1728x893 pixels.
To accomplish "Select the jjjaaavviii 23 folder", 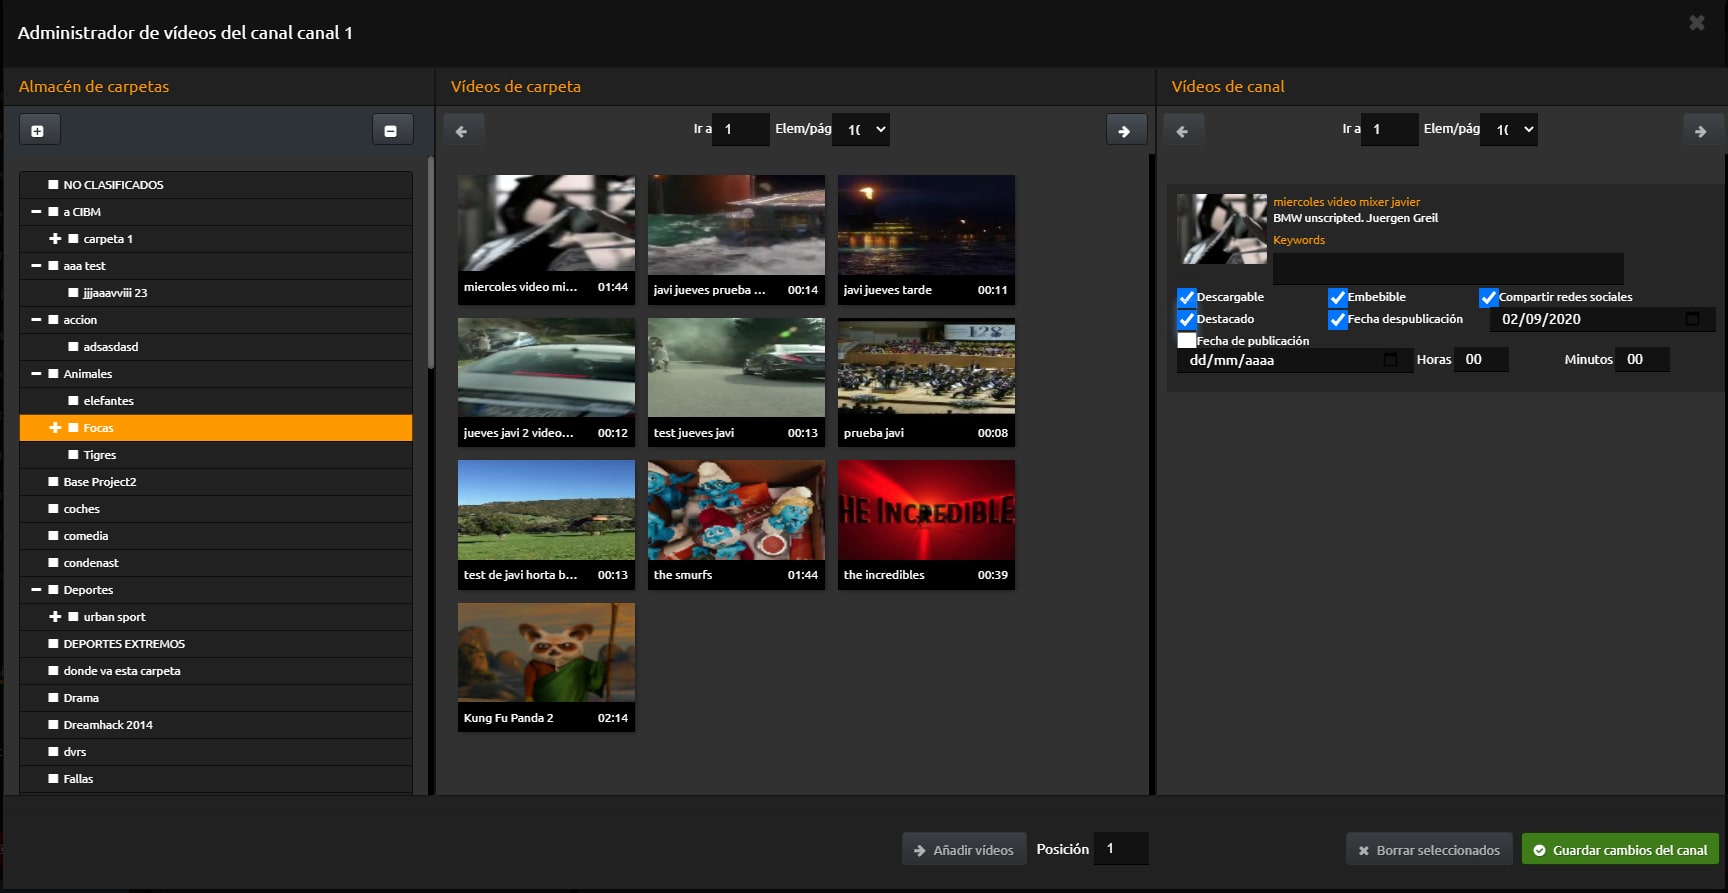I will click(x=216, y=293).
